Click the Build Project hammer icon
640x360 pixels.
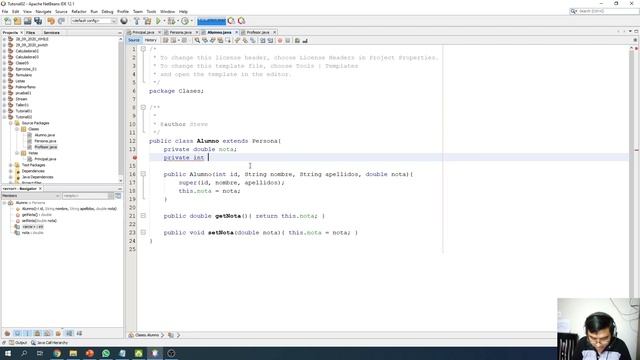point(137,21)
